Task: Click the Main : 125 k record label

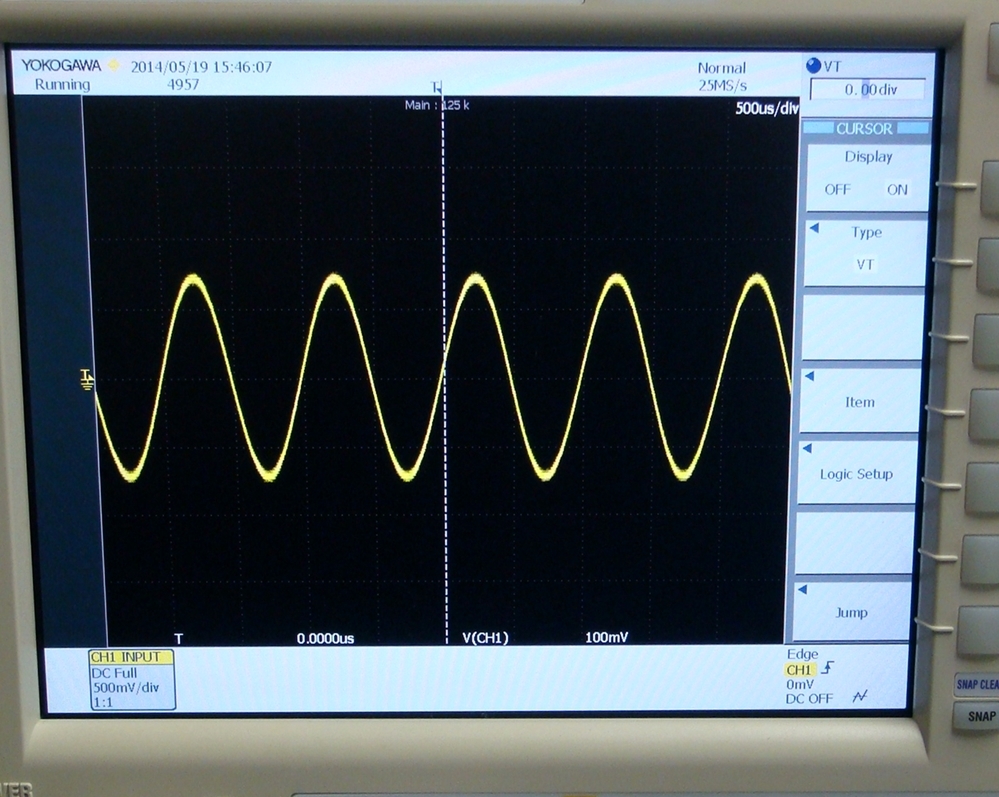Action: pos(437,105)
